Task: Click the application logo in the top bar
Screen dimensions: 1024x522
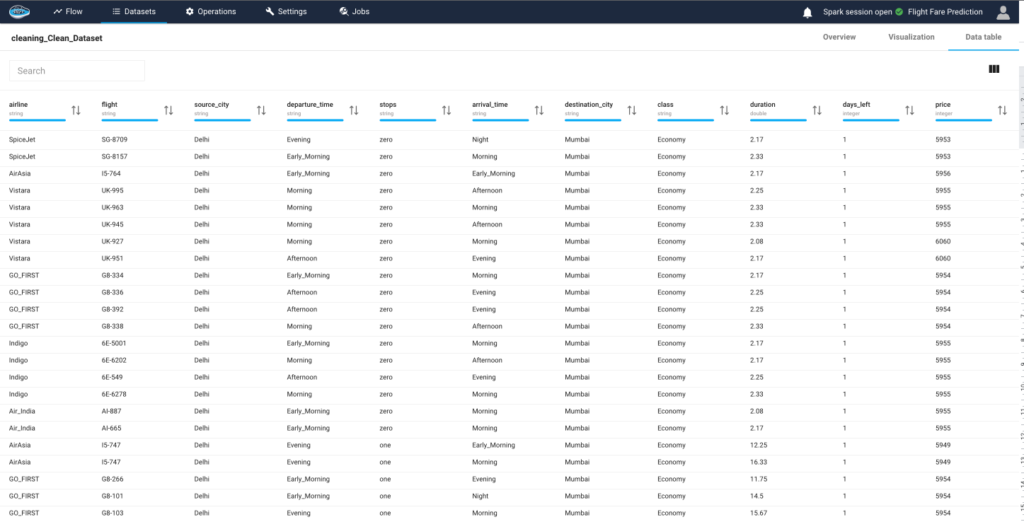Action: (x=20, y=12)
